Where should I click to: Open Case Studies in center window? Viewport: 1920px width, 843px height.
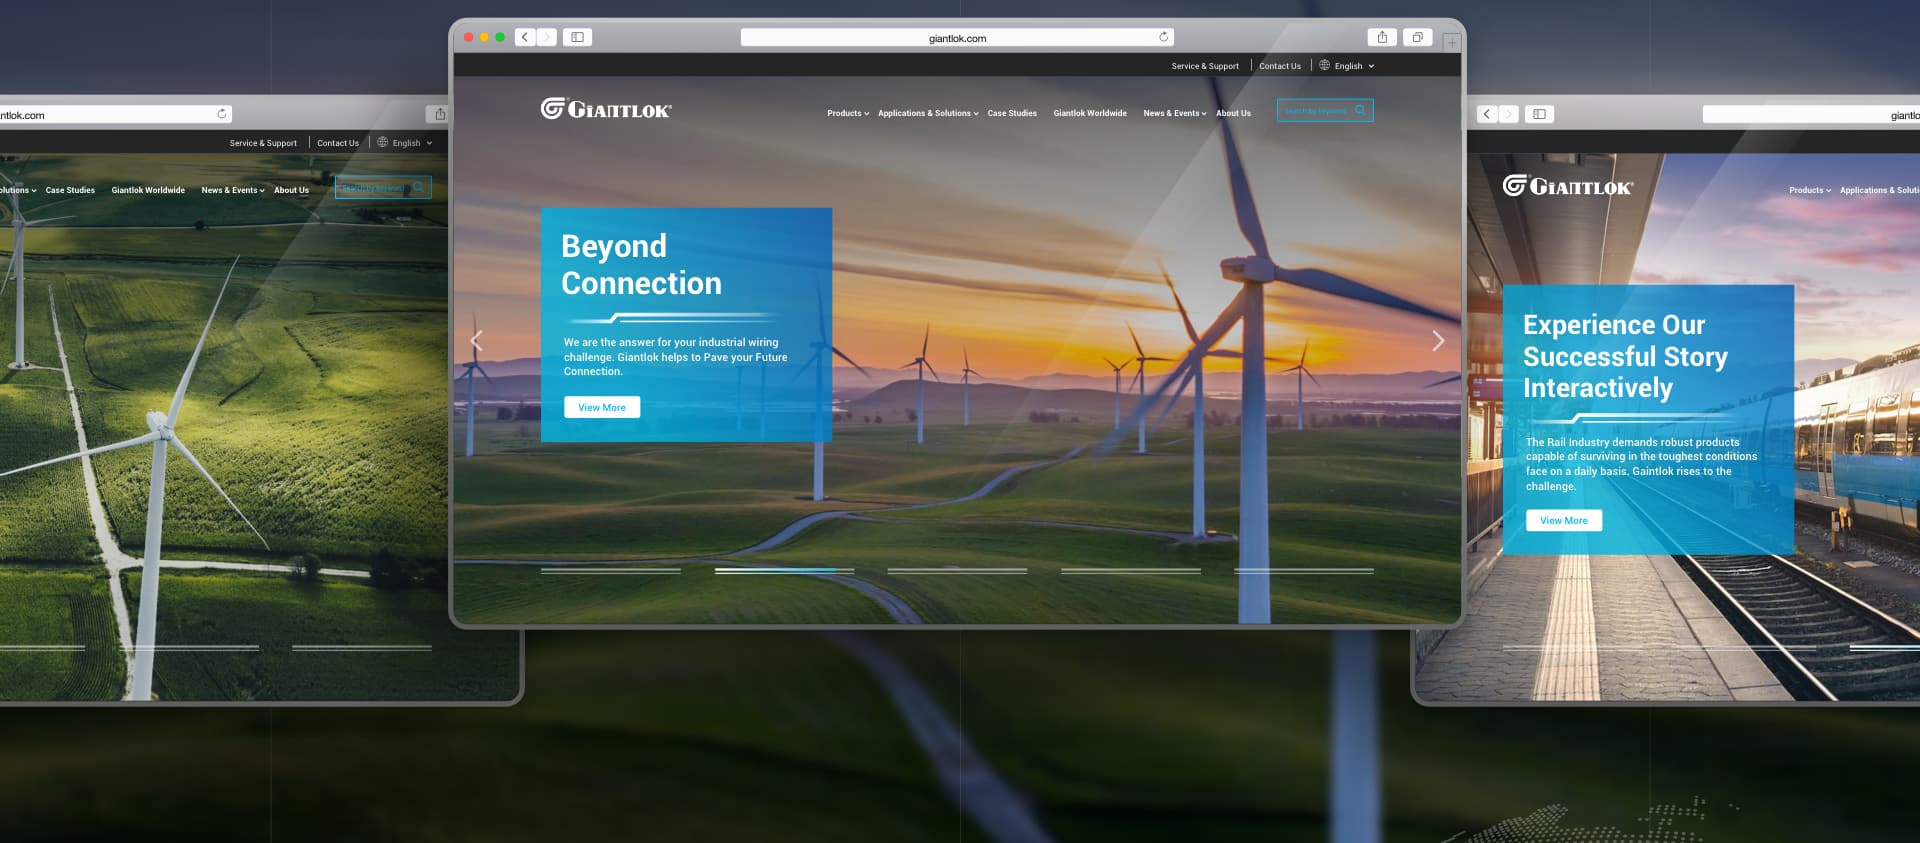pyautogui.click(x=1012, y=113)
